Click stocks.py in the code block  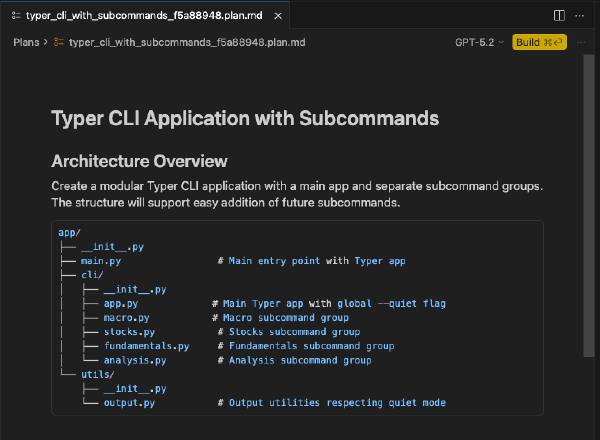(129, 332)
